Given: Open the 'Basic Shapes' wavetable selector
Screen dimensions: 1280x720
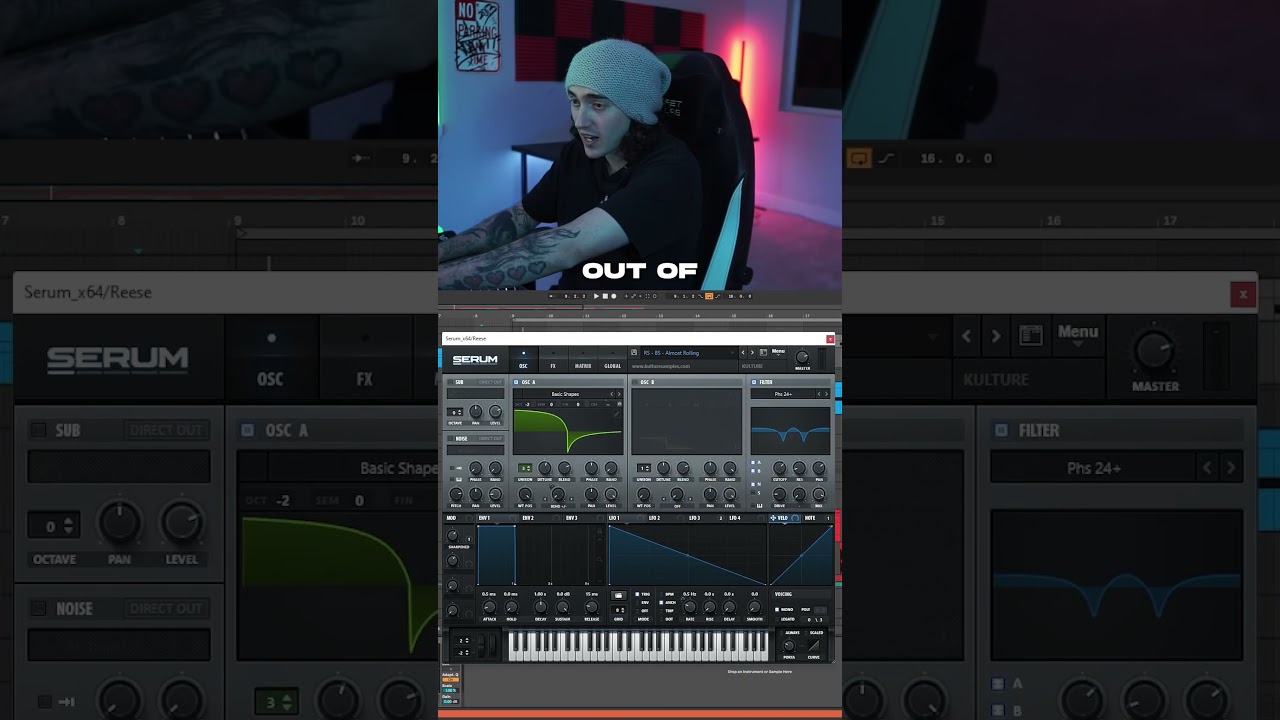Looking at the screenshot, I should coord(565,394).
